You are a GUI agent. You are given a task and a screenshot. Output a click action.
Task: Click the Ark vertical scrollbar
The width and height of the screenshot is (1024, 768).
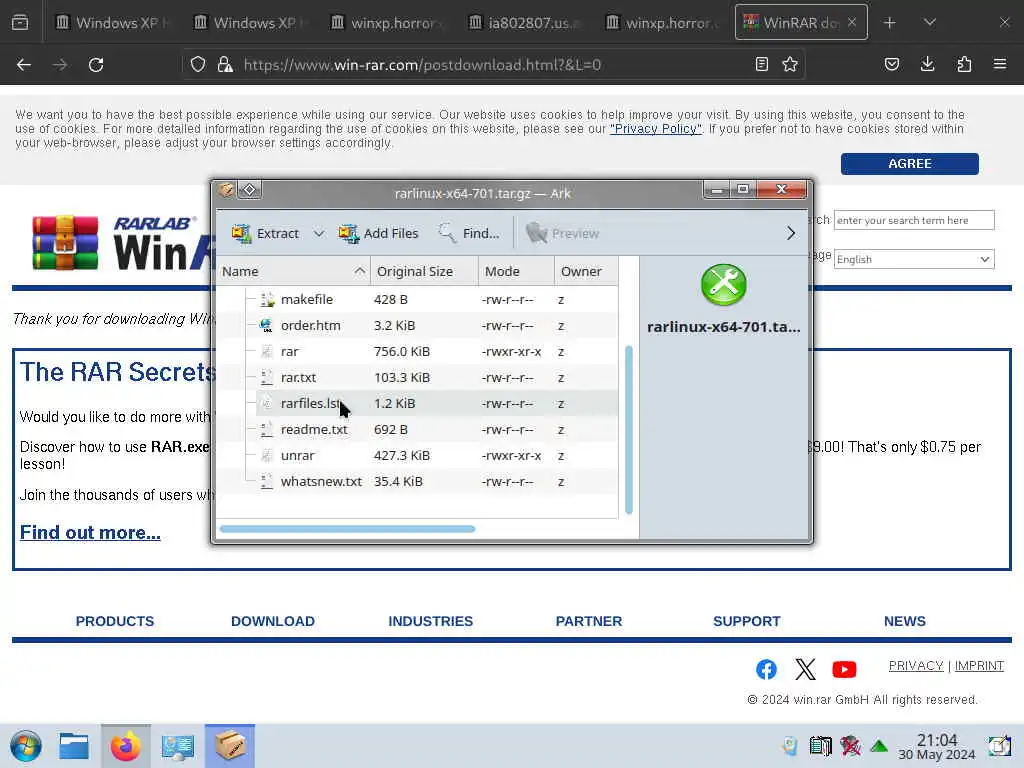click(629, 430)
